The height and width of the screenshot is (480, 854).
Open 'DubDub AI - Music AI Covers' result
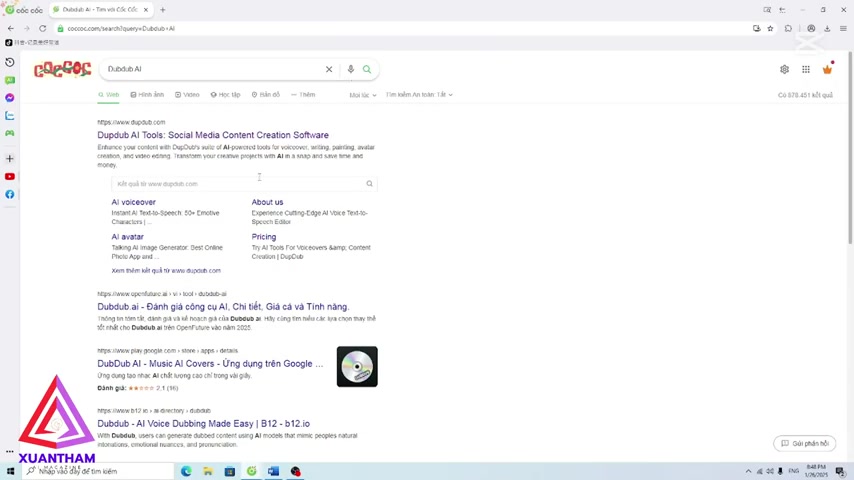pos(210,364)
